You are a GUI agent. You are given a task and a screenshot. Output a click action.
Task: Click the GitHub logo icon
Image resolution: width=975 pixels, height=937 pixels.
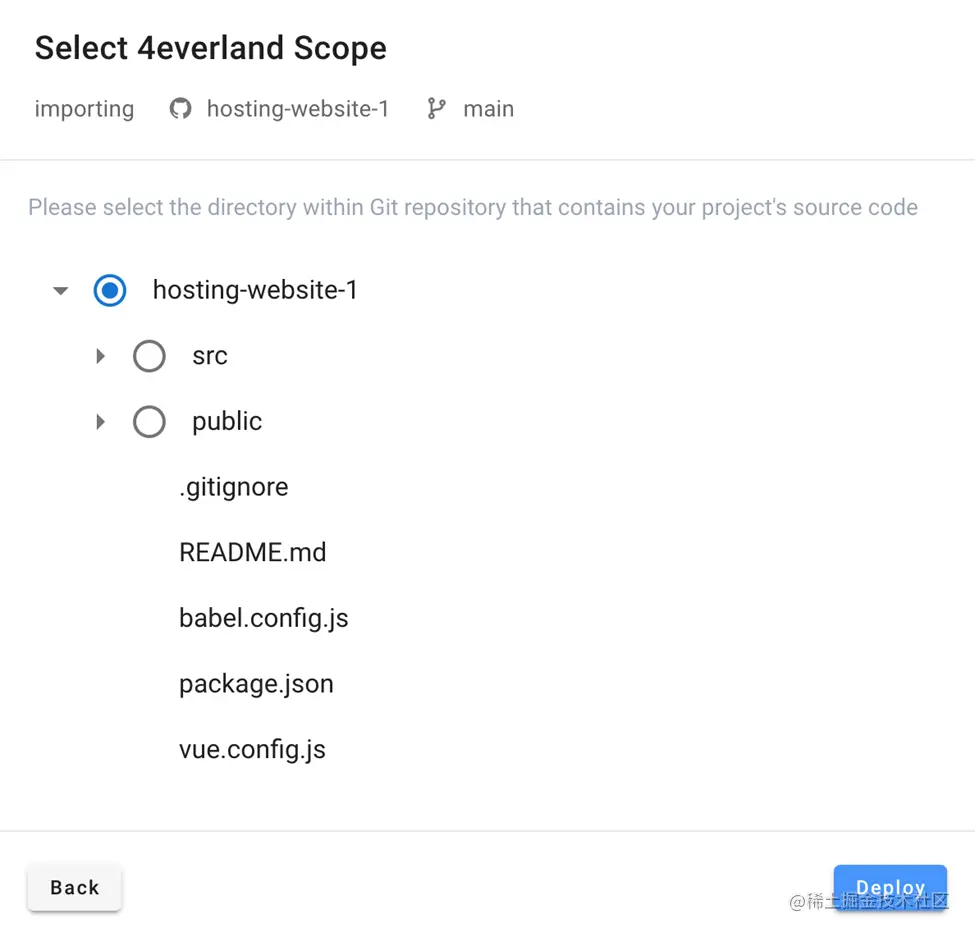pyautogui.click(x=180, y=109)
